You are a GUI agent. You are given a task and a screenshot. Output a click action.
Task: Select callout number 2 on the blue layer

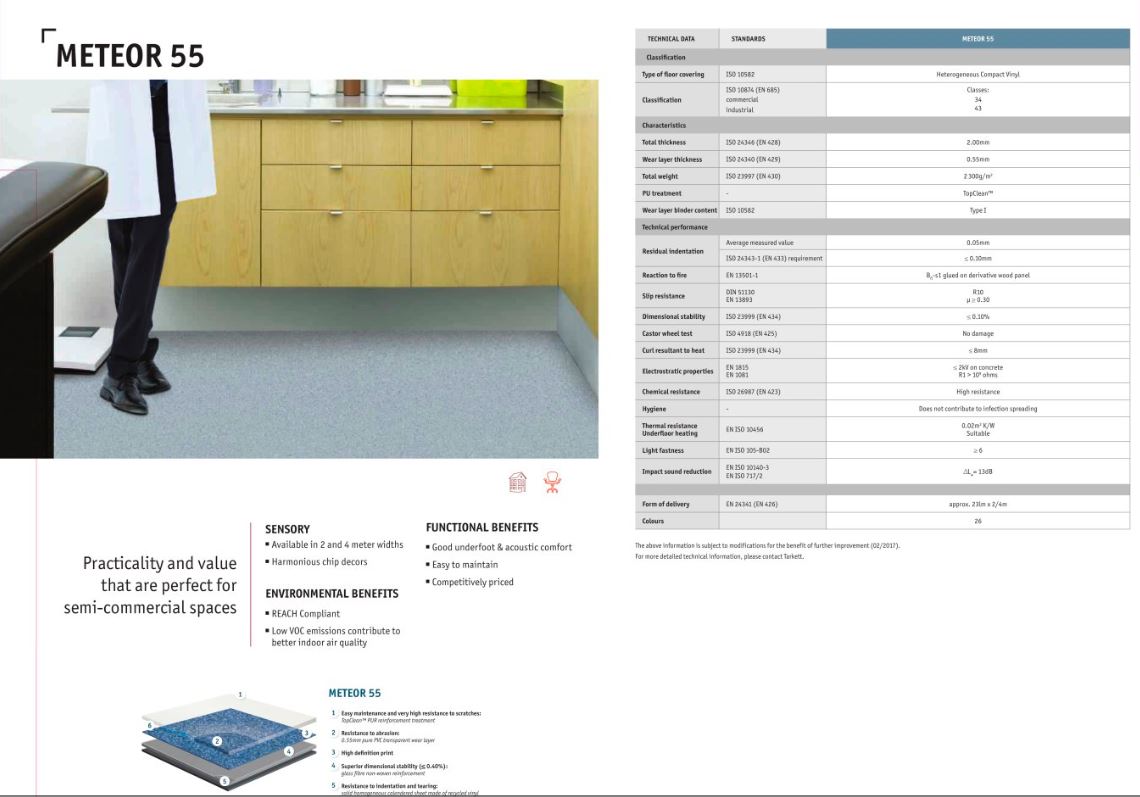tap(217, 741)
